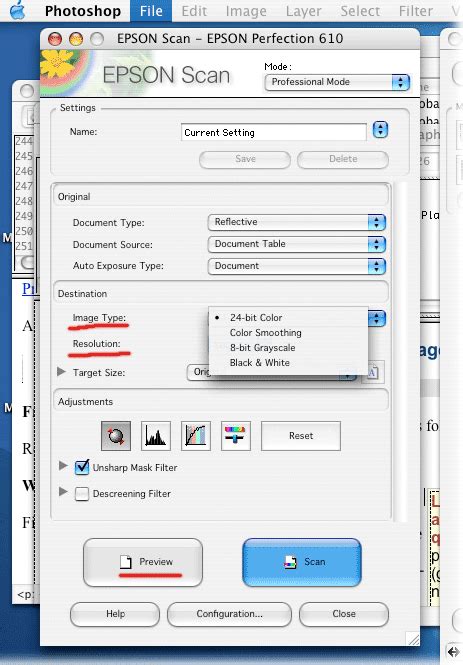463x665 pixels.
Task: Click the Reset adjustments button
Action: [301, 436]
